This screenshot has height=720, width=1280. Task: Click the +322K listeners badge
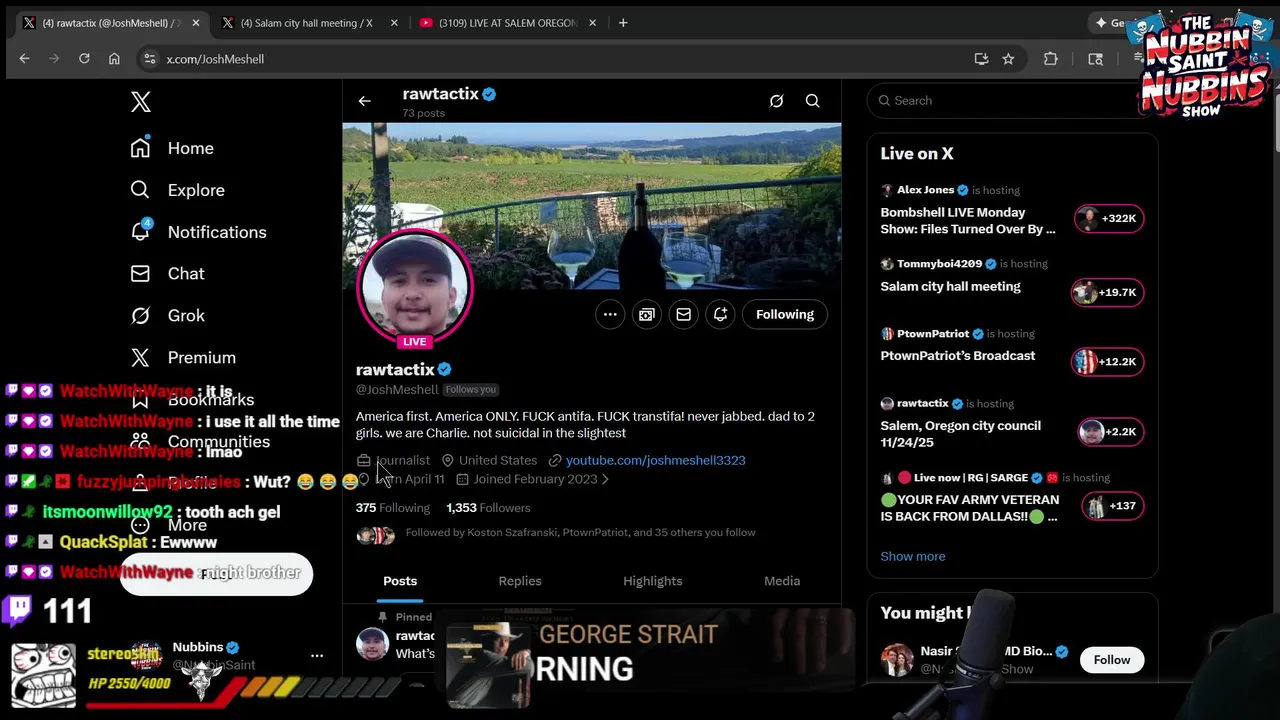click(1109, 219)
